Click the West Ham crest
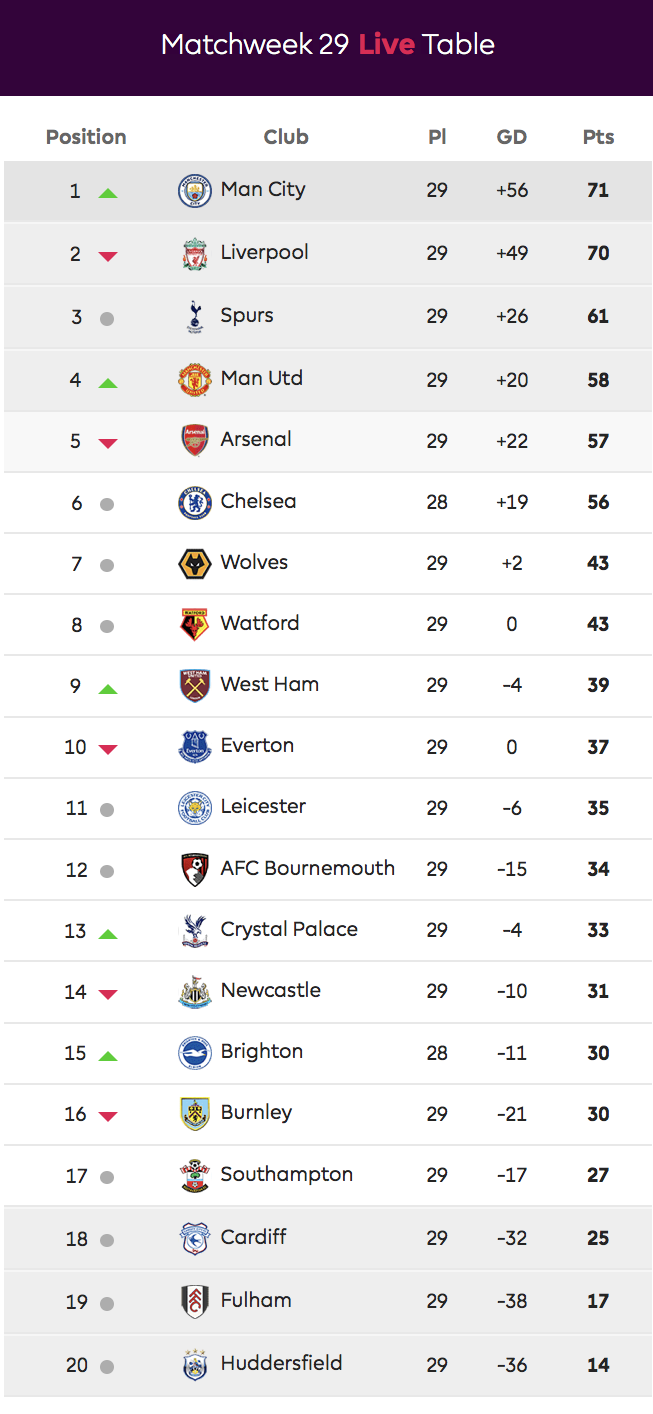This screenshot has width=653, height=1414. [195, 685]
